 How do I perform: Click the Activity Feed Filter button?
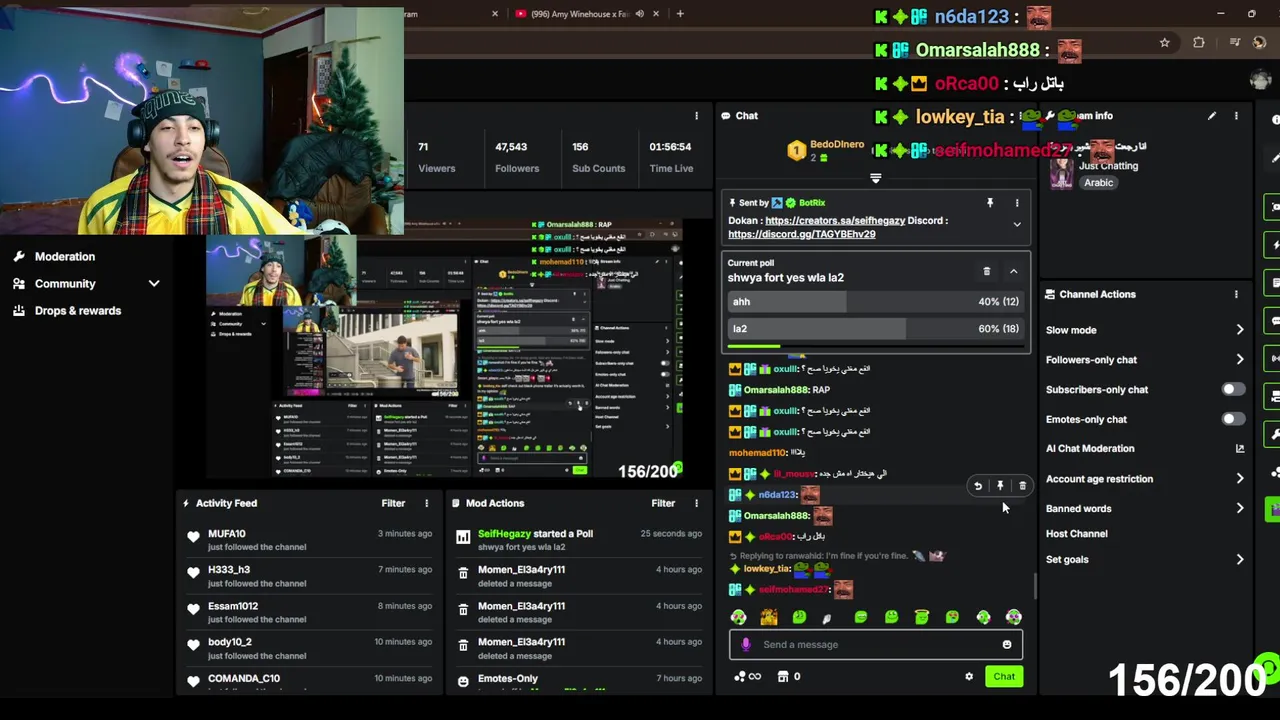coord(393,503)
